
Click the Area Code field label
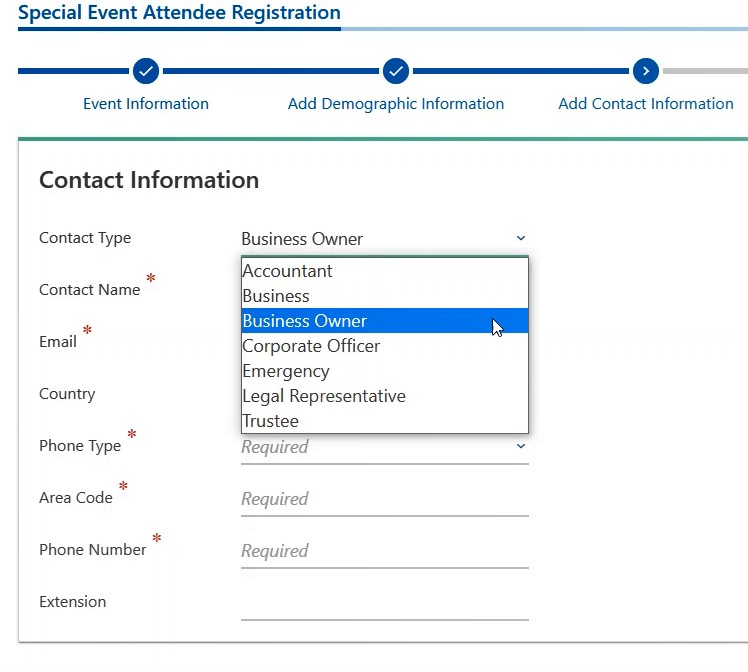coord(76,497)
